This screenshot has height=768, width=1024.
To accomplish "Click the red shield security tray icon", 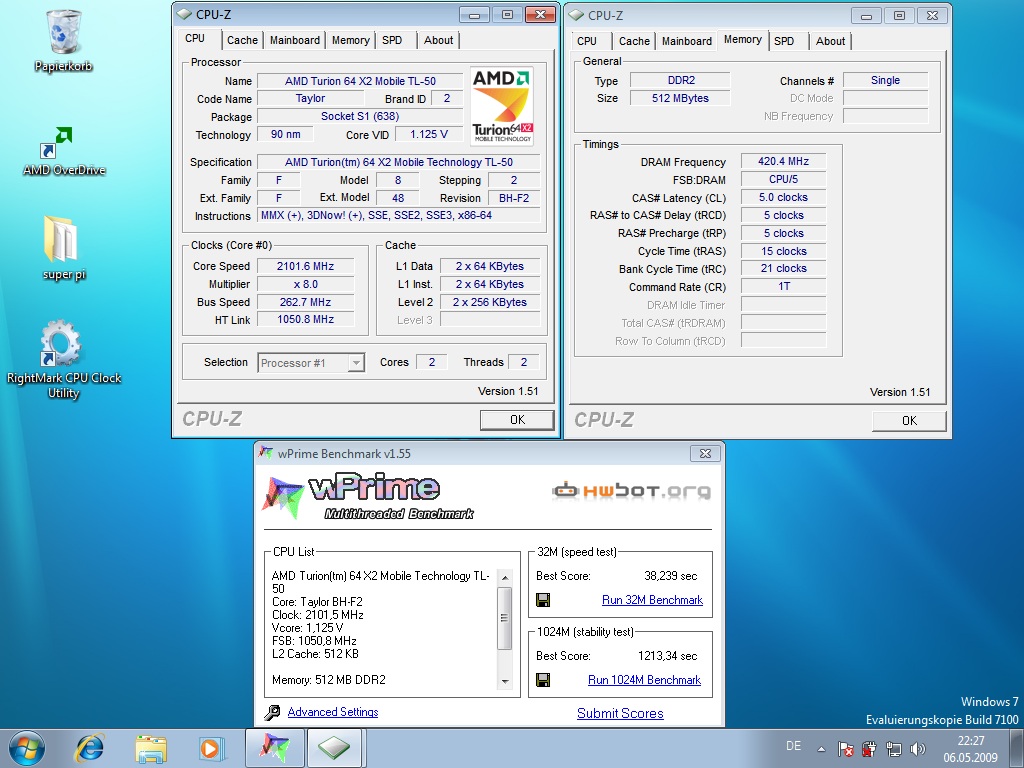I will pos(869,748).
